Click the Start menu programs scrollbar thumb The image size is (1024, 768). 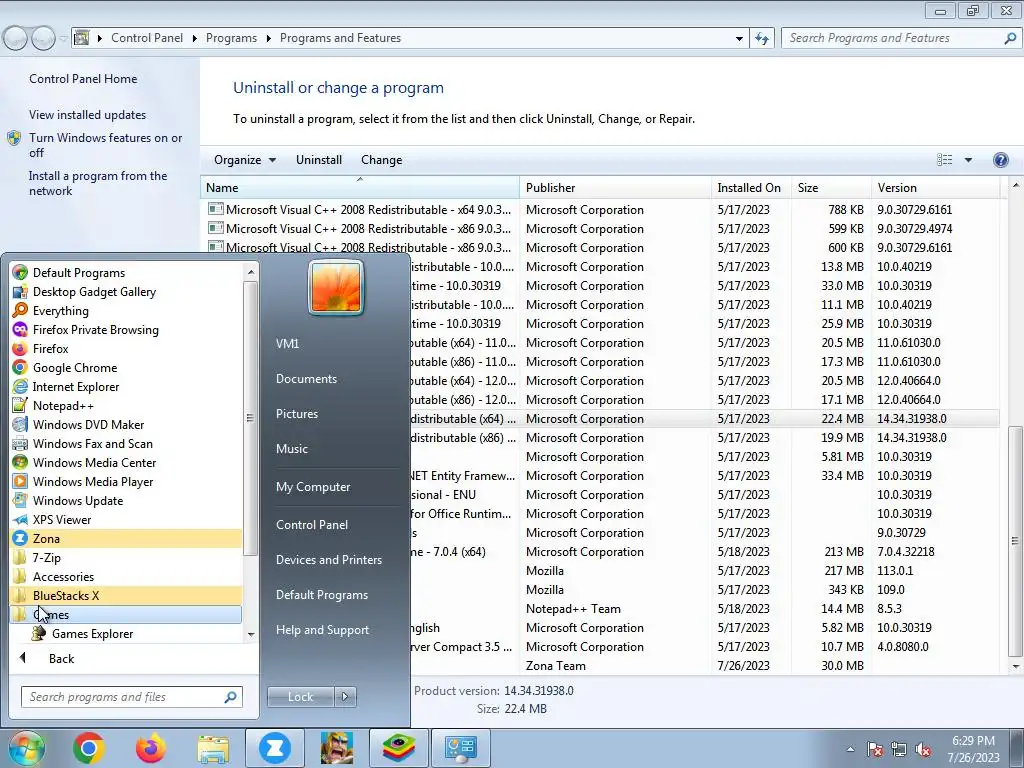(250, 418)
